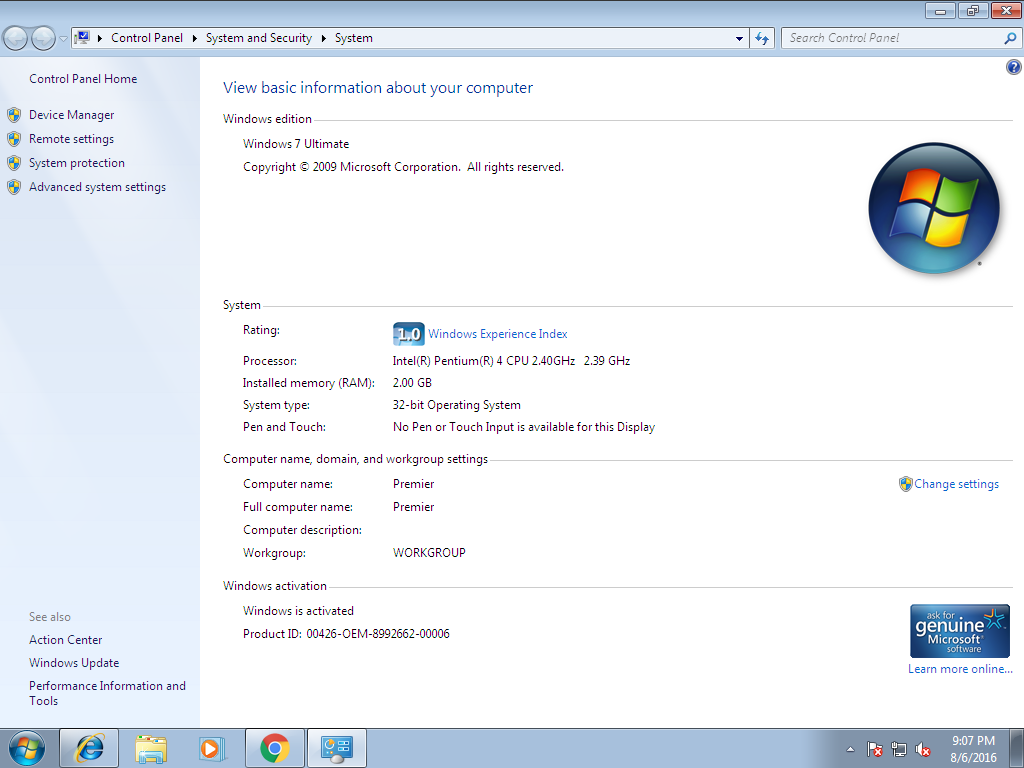1024x768 pixels.
Task: Select Control Panel in the breadcrumb
Action: point(147,38)
